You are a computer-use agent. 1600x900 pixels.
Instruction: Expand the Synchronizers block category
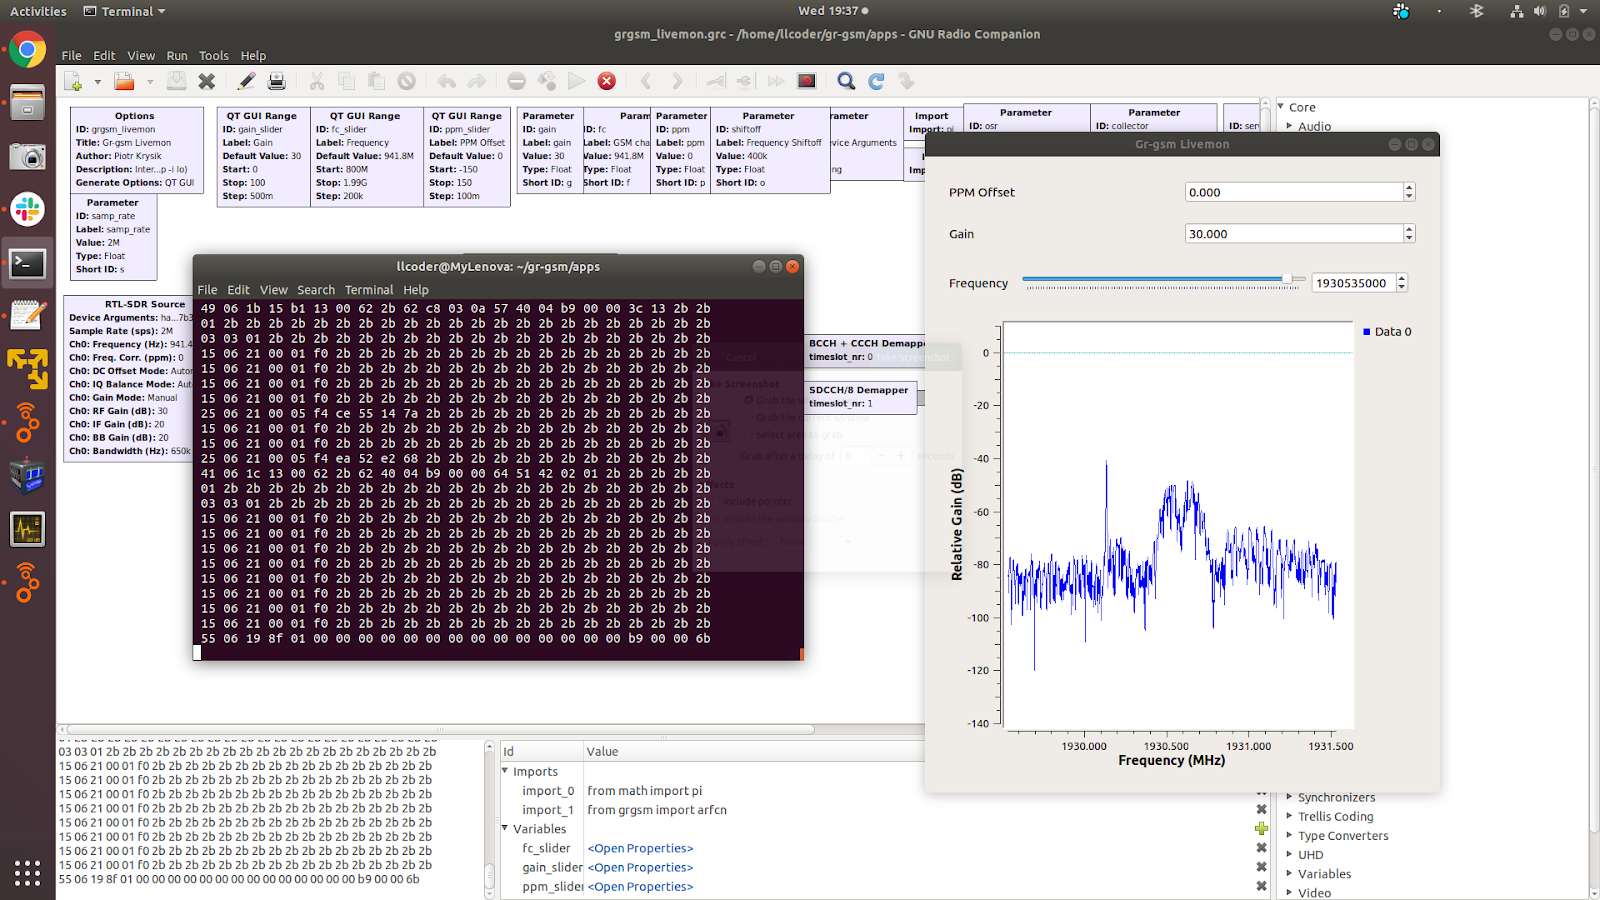(1289, 797)
